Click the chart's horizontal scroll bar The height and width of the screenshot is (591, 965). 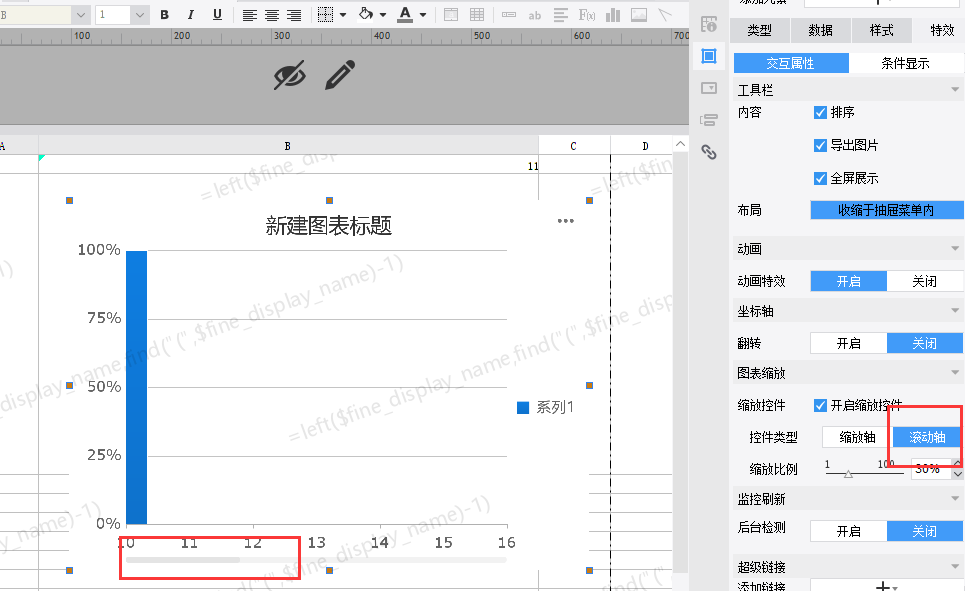coord(316,560)
